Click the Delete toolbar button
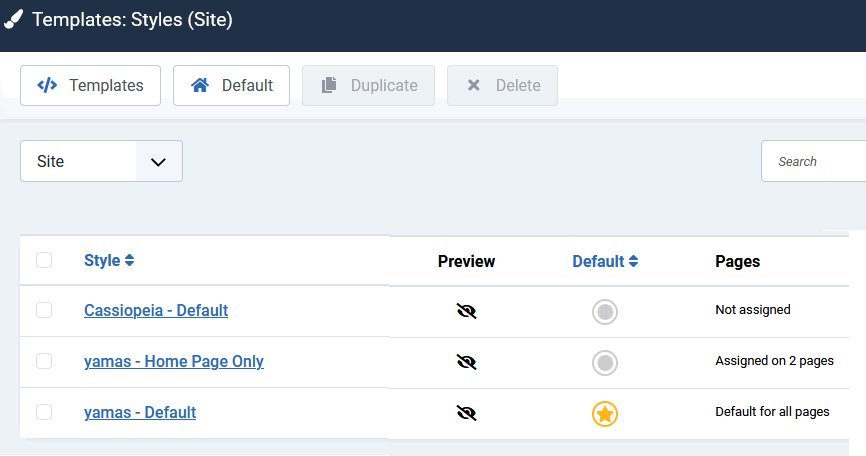866x456 pixels. [502, 86]
